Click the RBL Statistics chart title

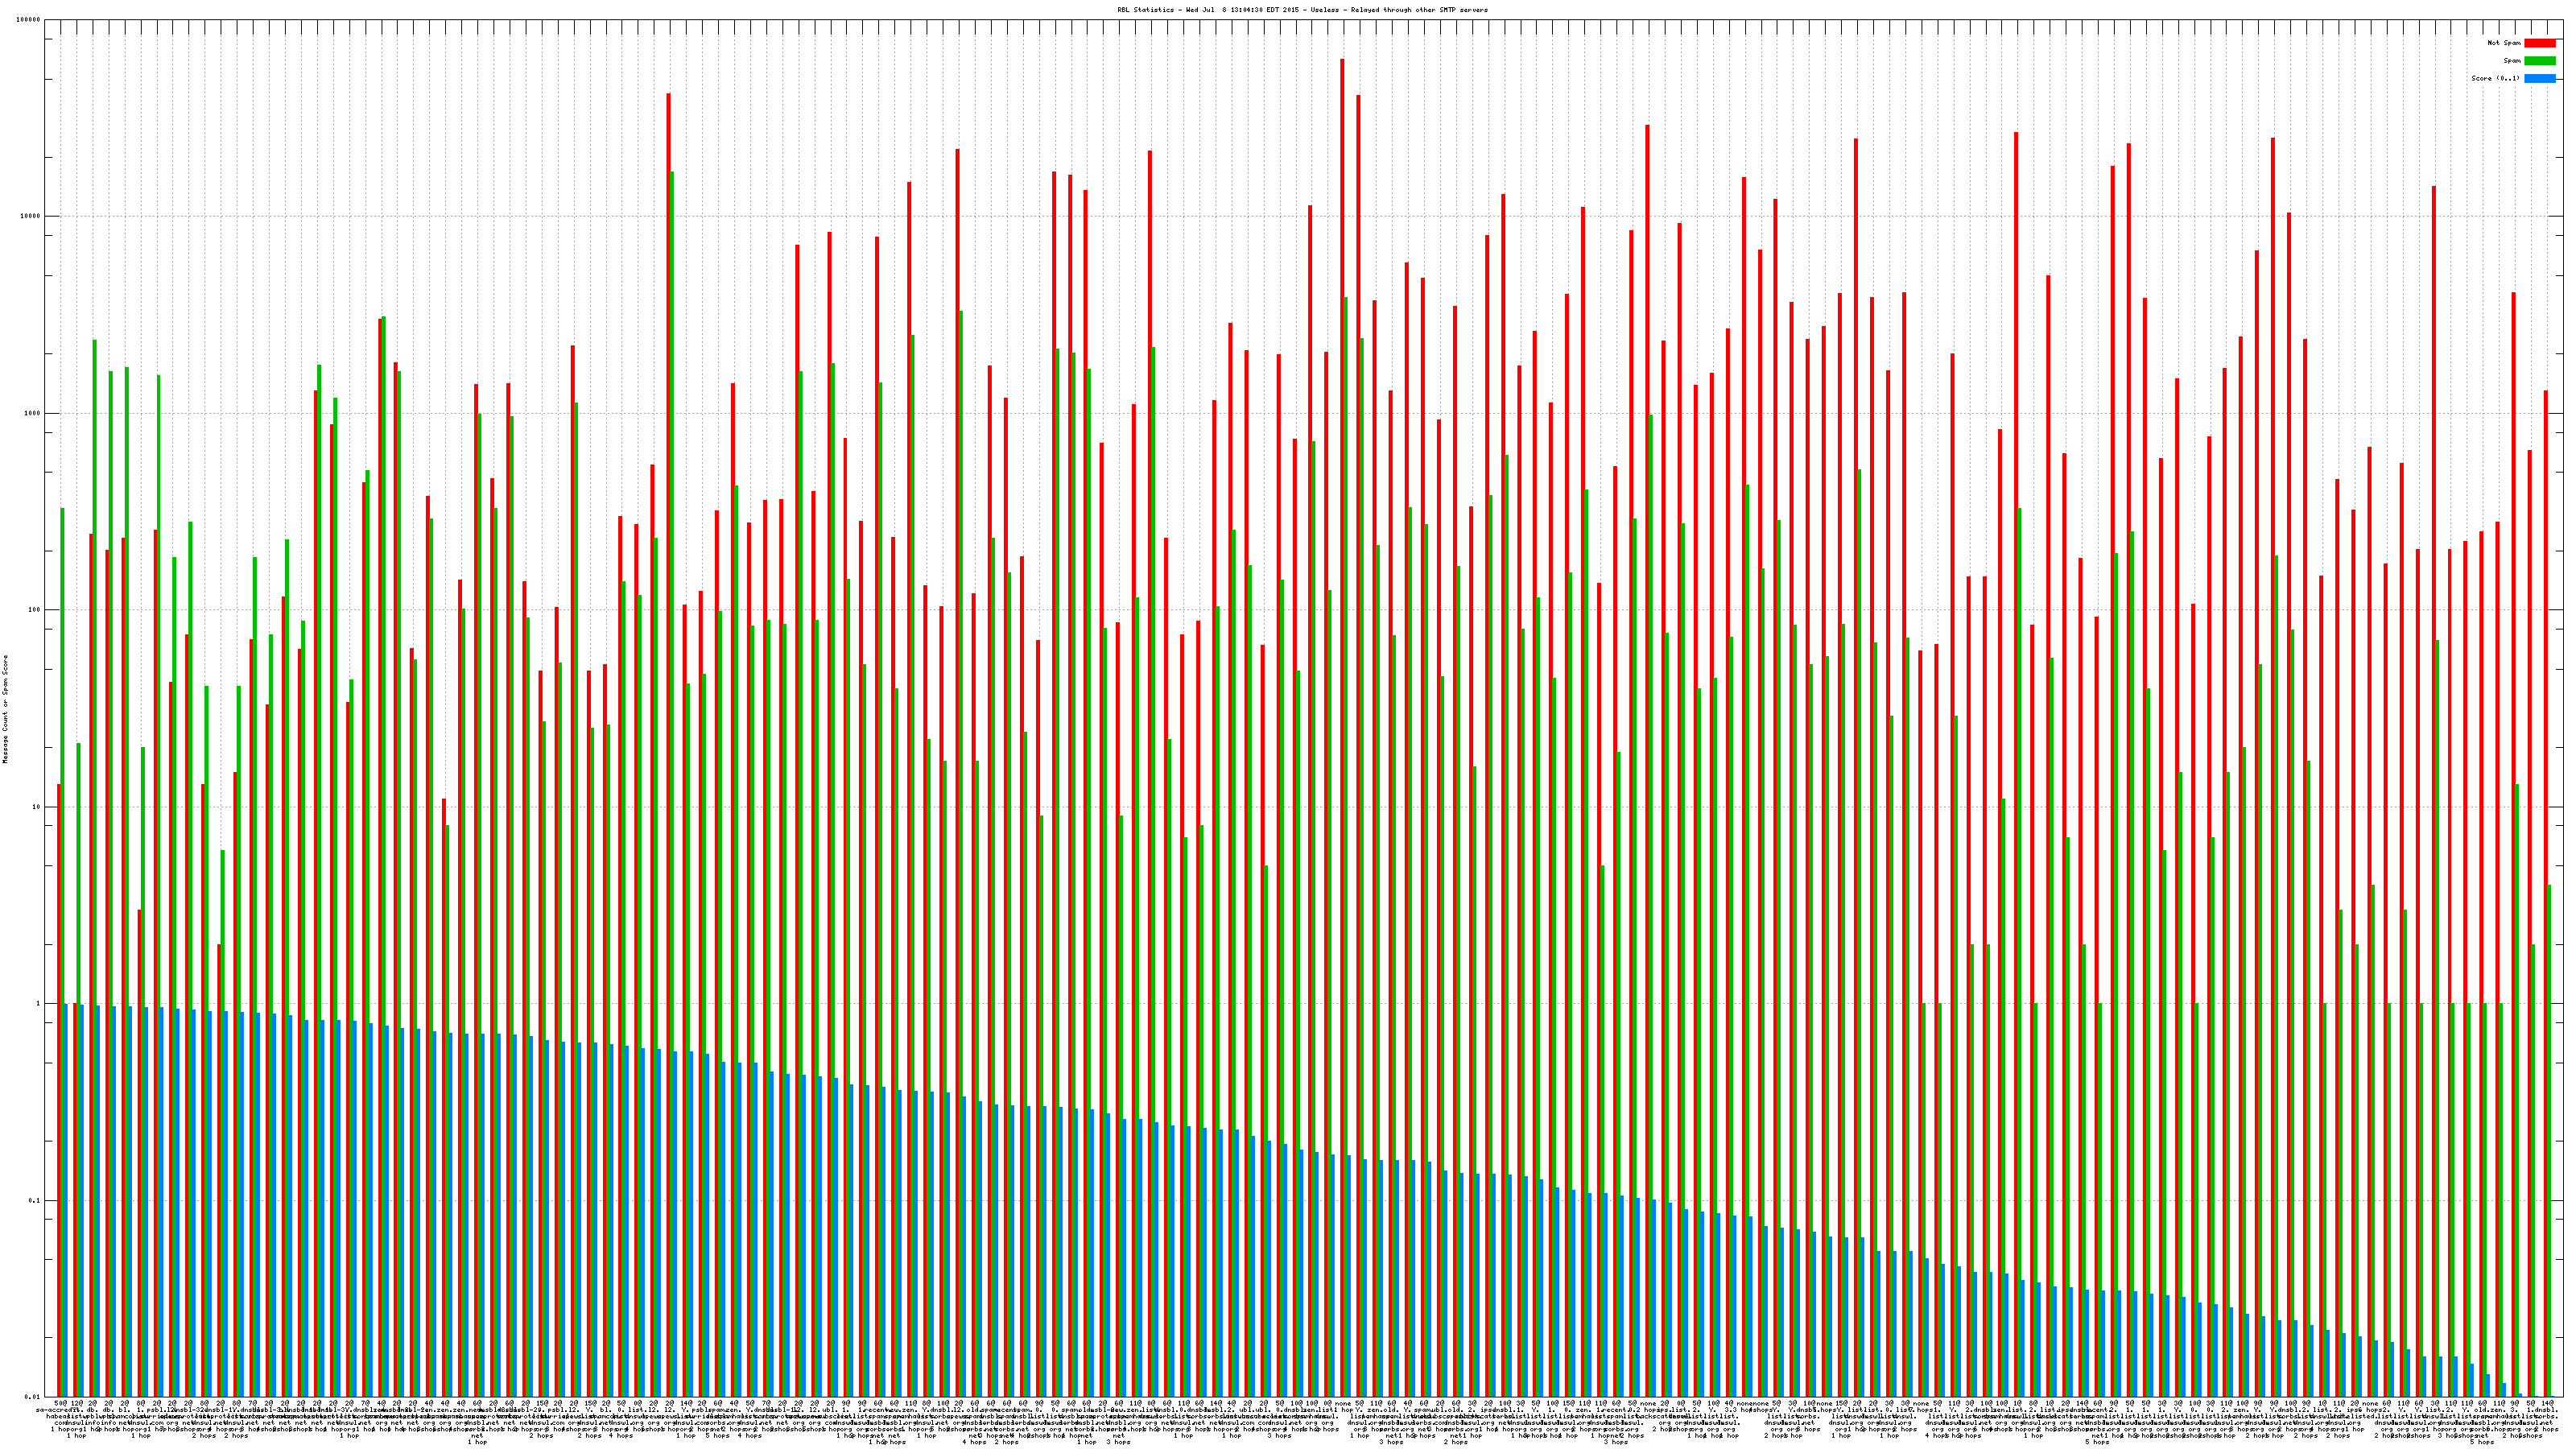coord(1302,10)
